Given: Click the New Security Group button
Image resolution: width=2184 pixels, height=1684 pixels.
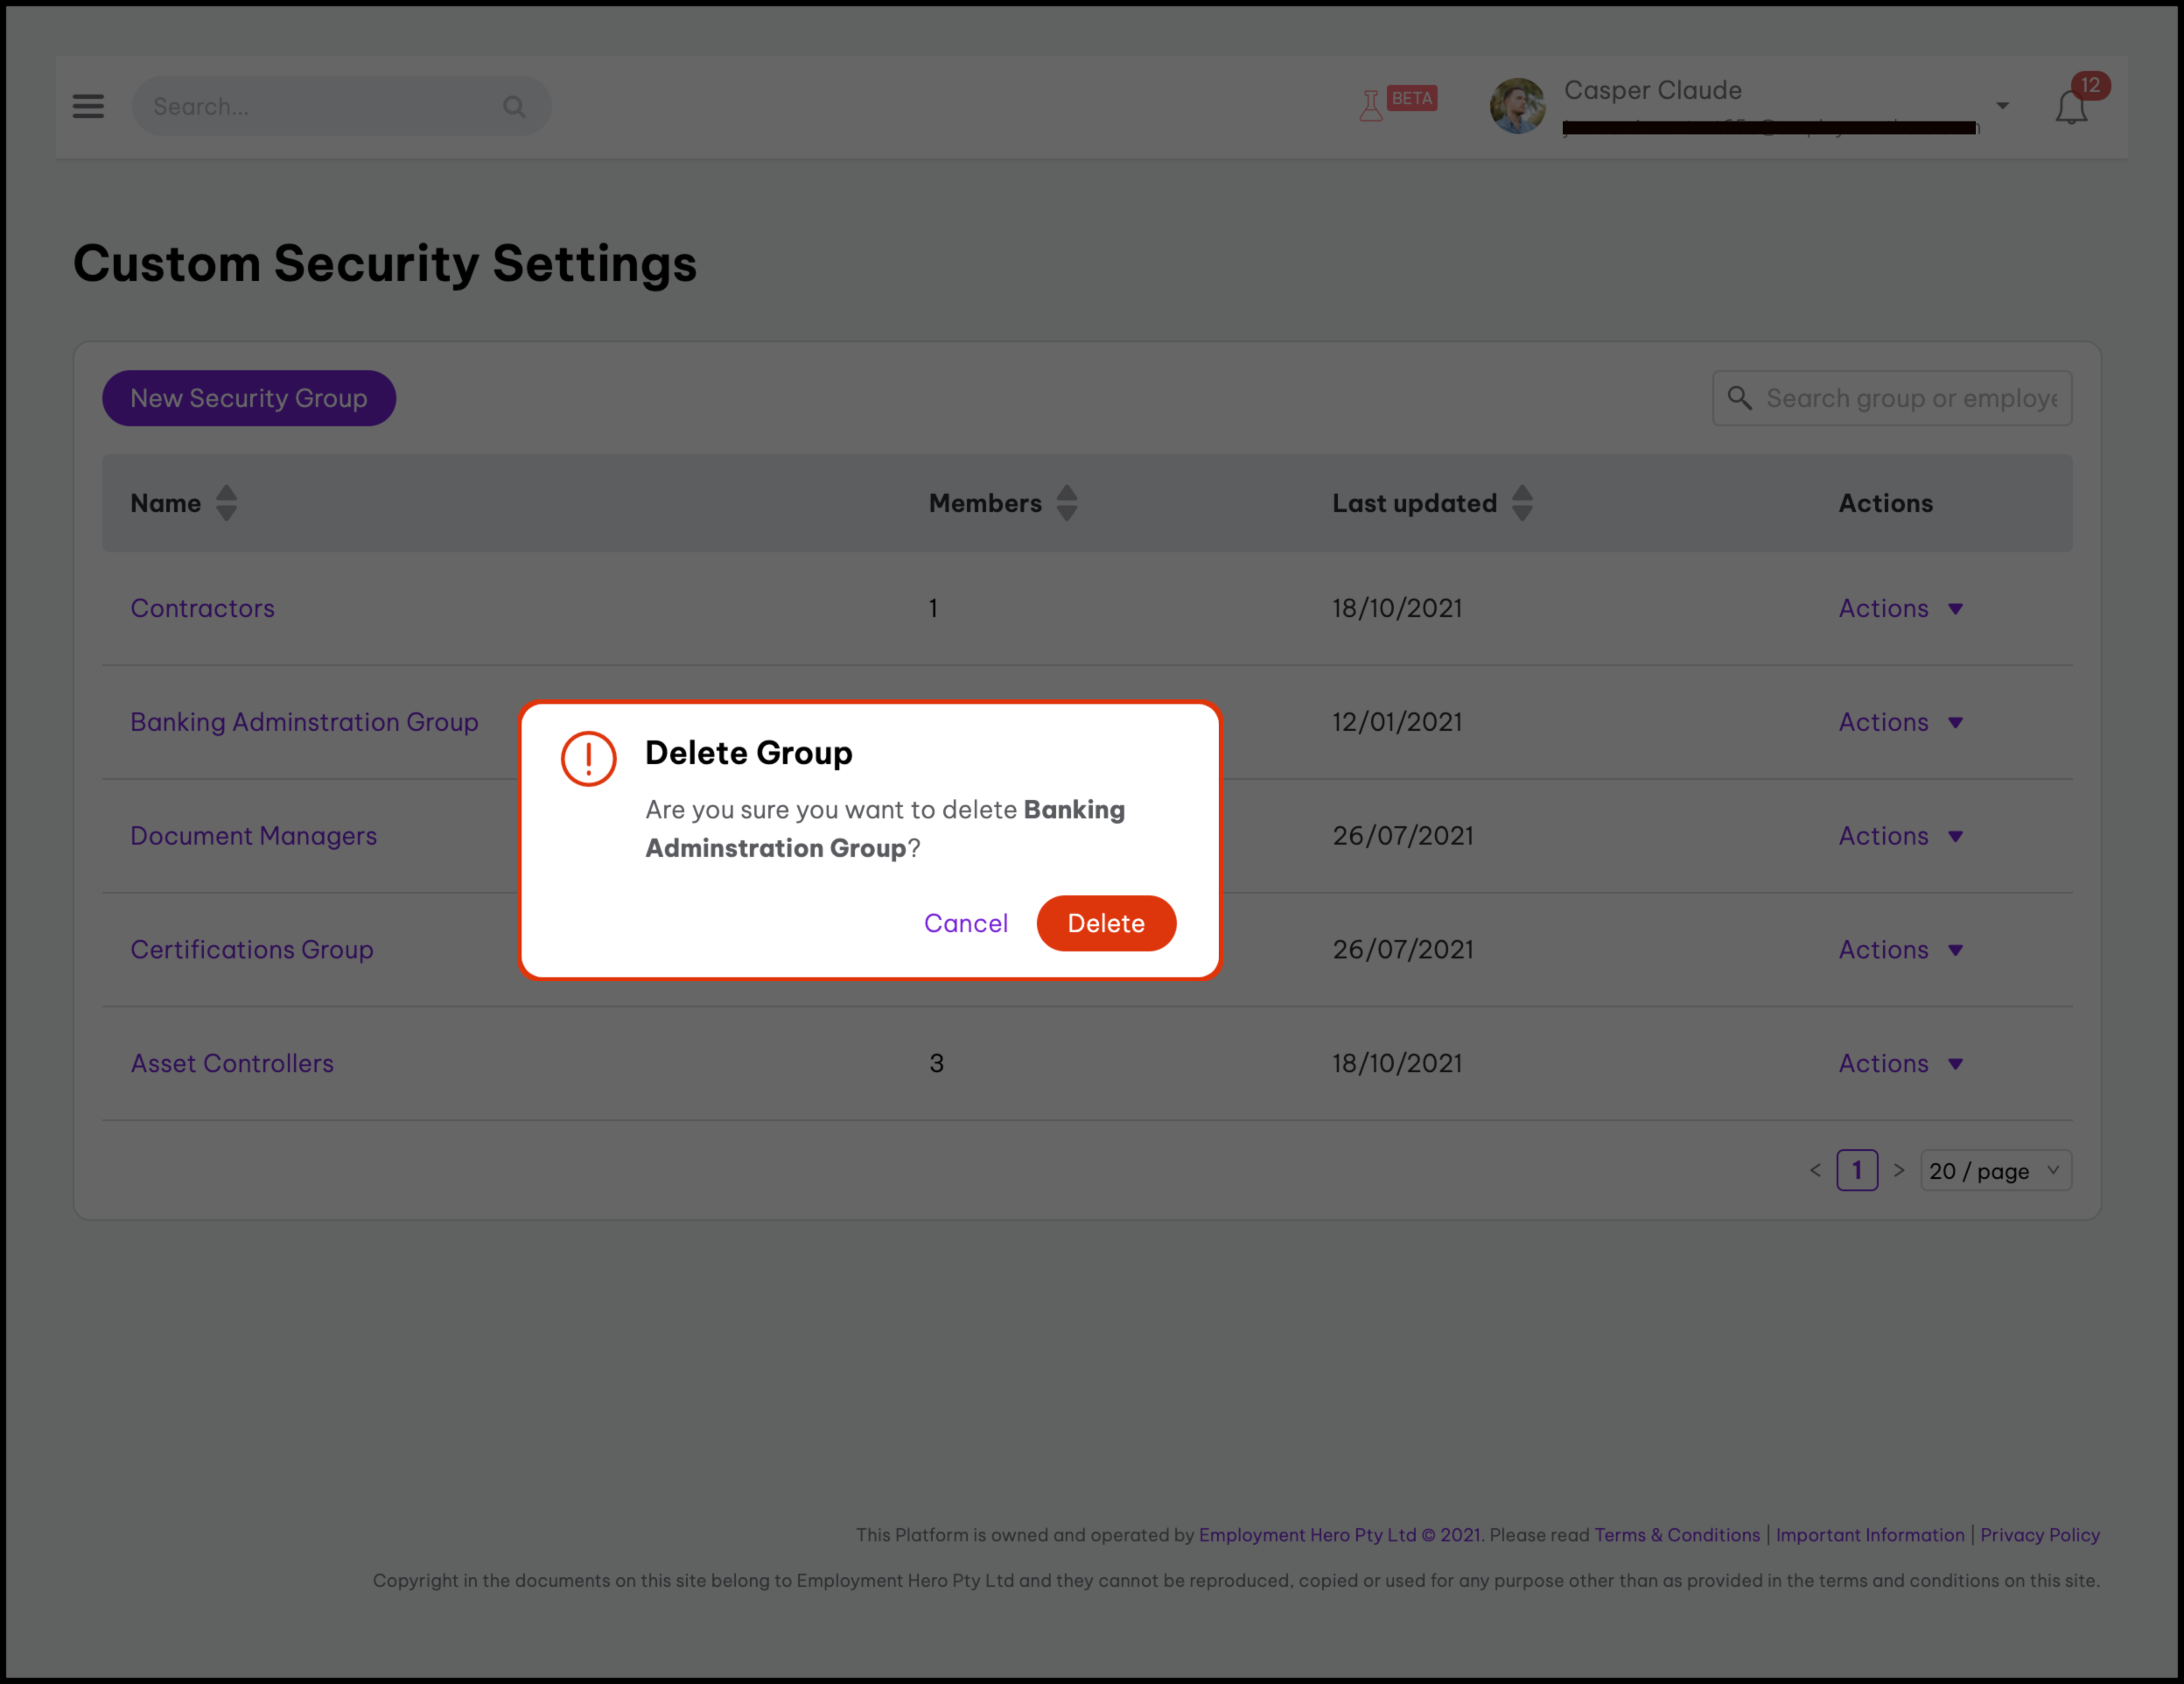Looking at the screenshot, I should (x=249, y=398).
